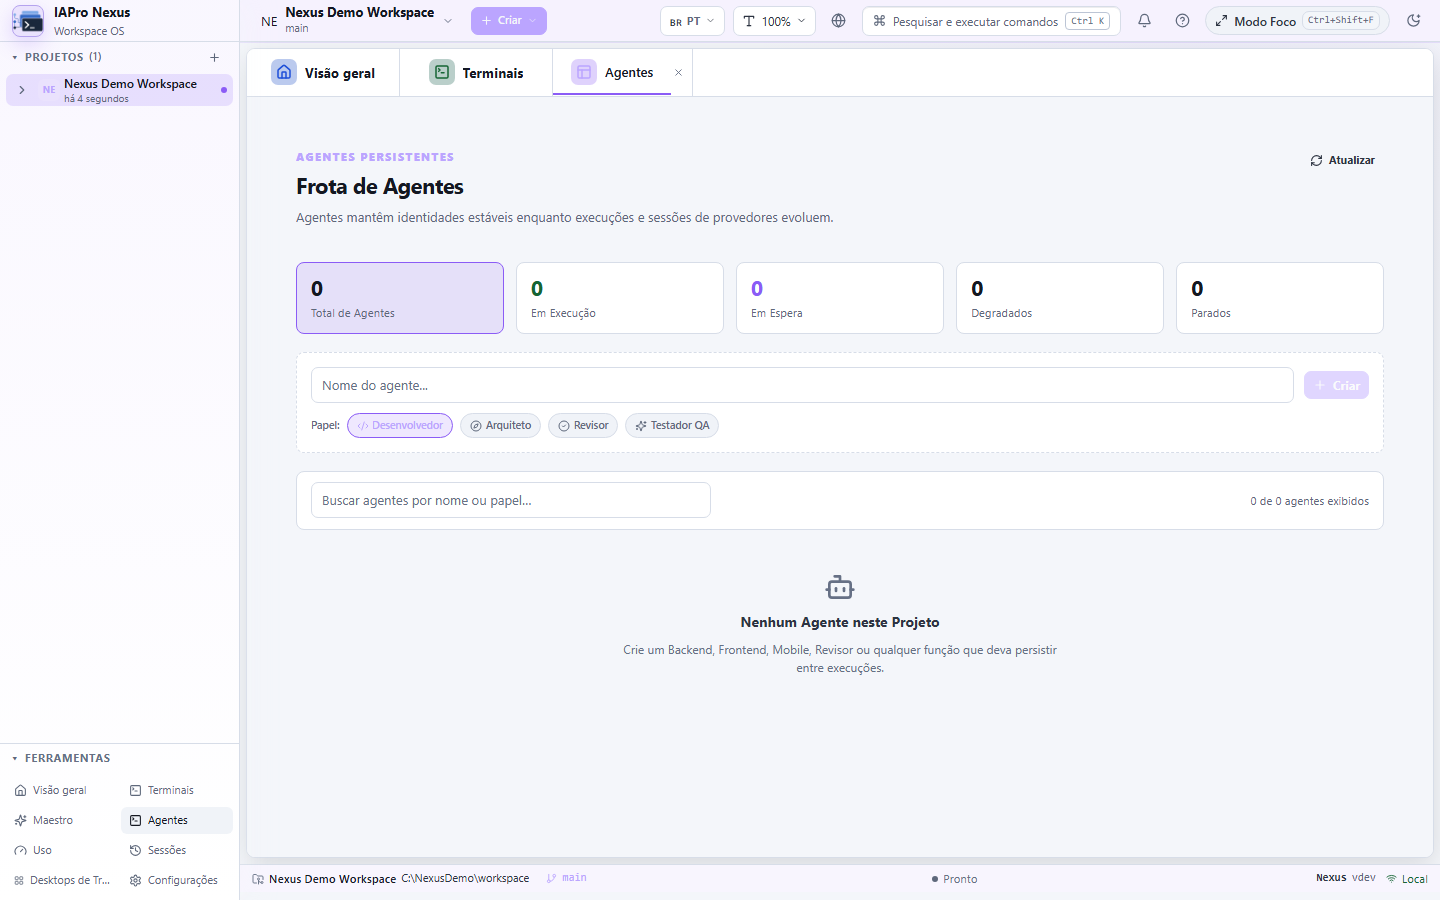Open the 100% zoom dropdown
The height and width of the screenshot is (900, 1440).
[x=774, y=21]
